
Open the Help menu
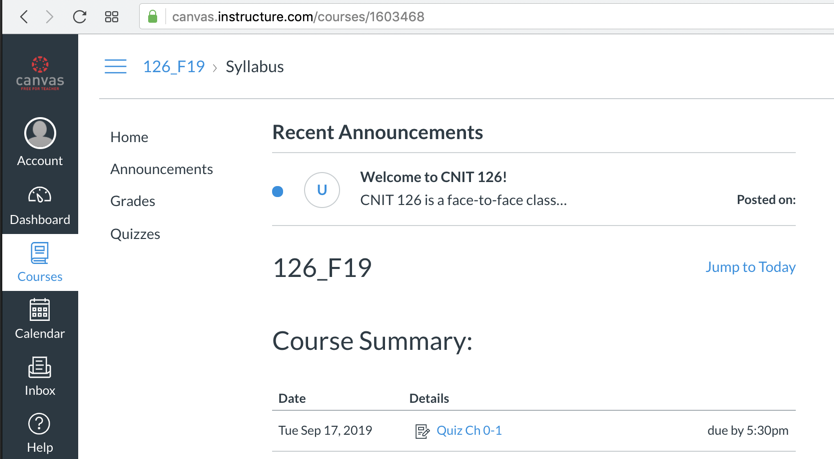tap(40, 433)
